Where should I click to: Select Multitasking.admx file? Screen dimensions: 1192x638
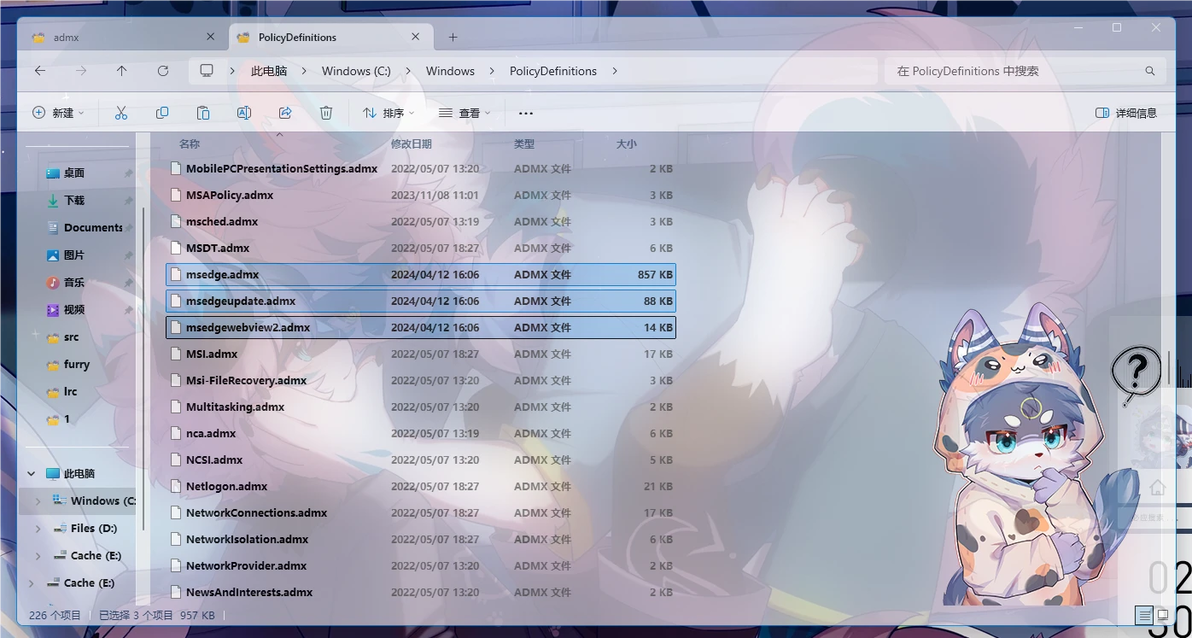(421, 407)
